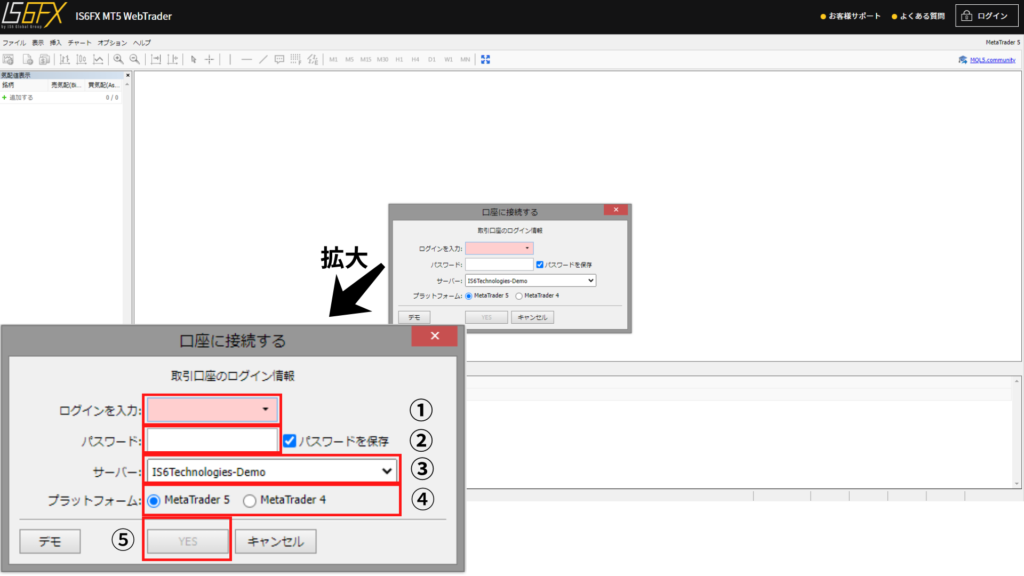Focus password field in small dialog
Viewport: 1024px width, 576px height.
(499, 264)
